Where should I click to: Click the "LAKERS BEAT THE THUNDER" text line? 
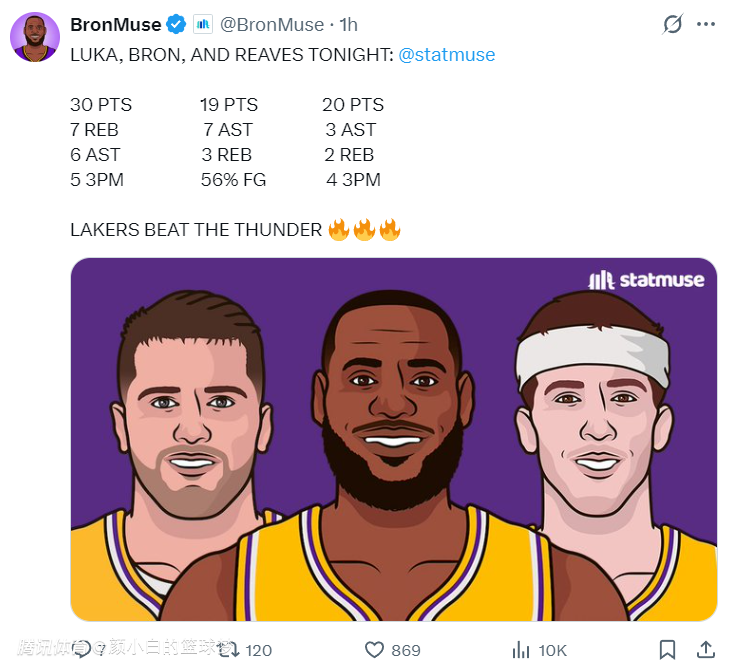pyautogui.click(x=196, y=230)
